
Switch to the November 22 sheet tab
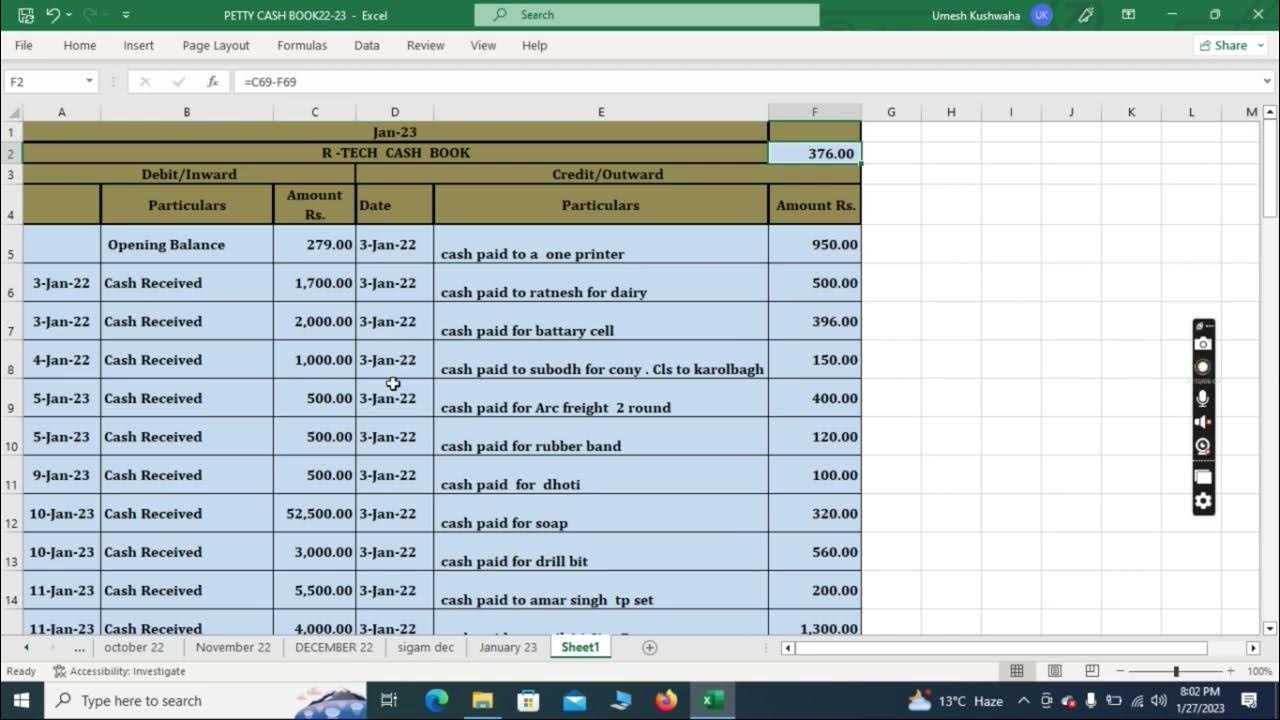point(233,648)
